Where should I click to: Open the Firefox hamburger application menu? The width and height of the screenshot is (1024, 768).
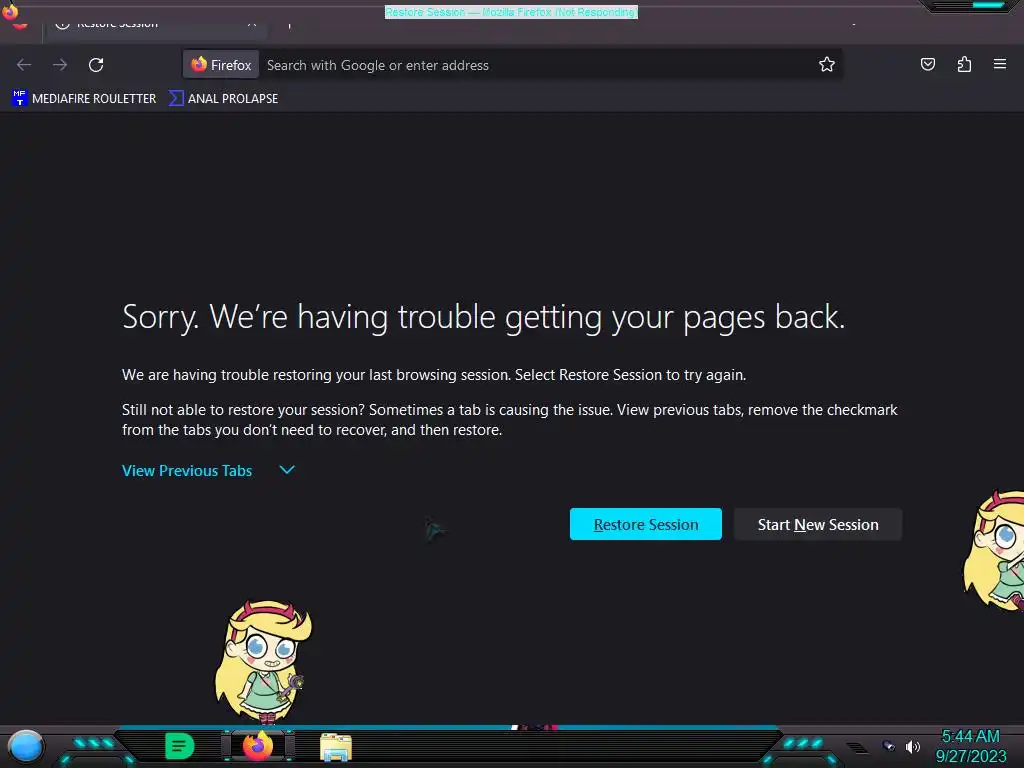coord(999,64)
